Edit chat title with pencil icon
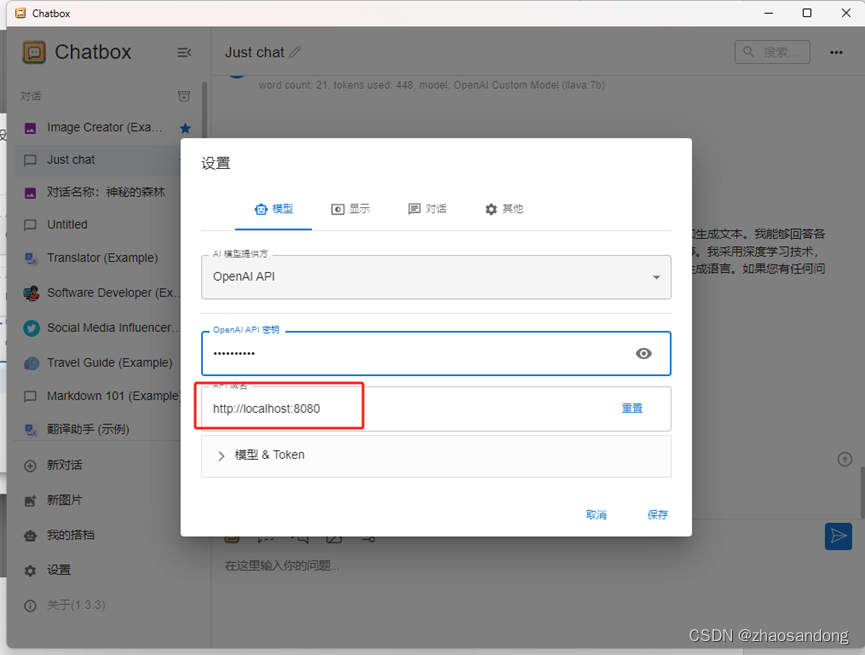Image resolution: width=865 pixels, height=655 pixels. tap(295, 52)
